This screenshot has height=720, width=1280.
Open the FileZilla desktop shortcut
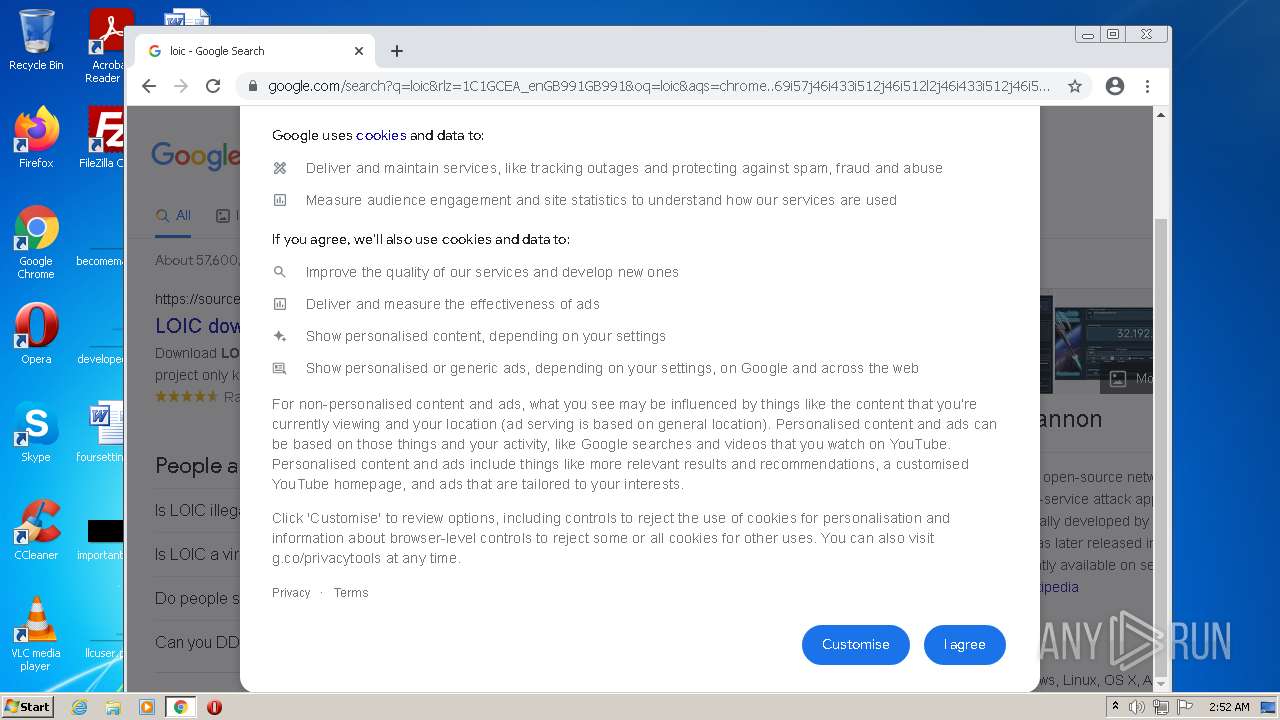pyautogui.click(x=104, y=137)
